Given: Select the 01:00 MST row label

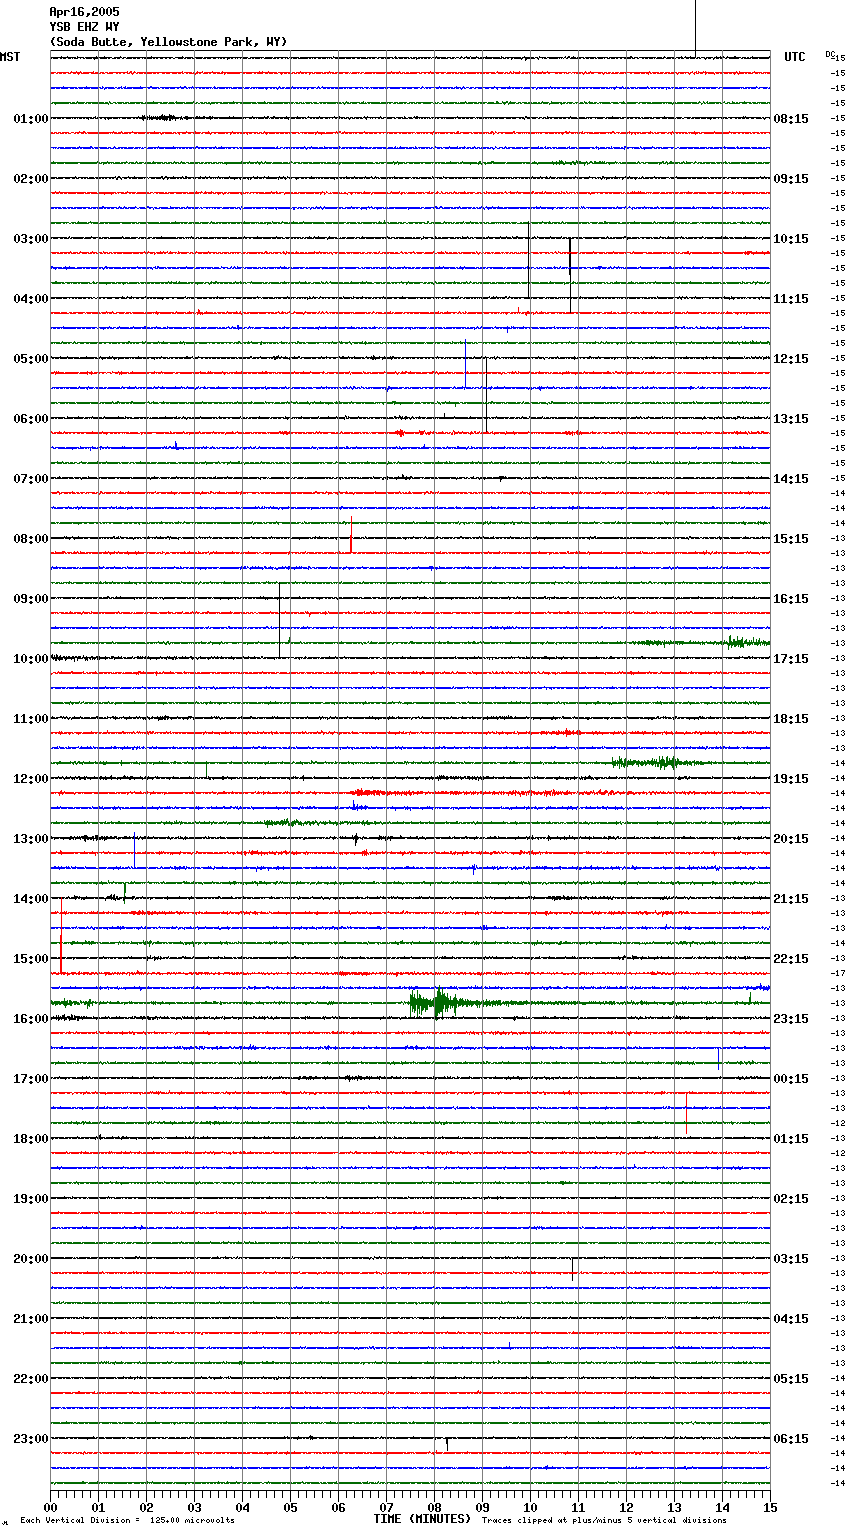Looking at the screenshot, I should tap(31, 119).
